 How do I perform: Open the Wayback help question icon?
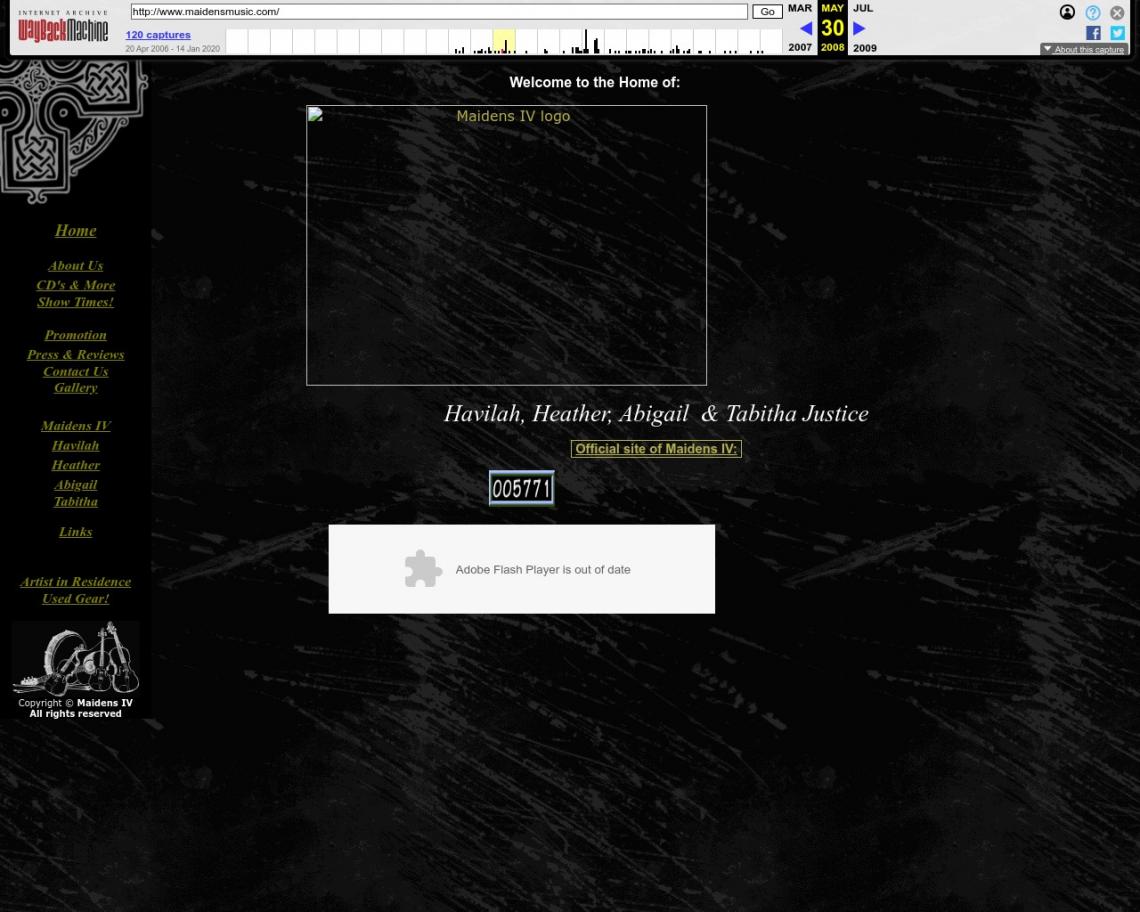1092,12
